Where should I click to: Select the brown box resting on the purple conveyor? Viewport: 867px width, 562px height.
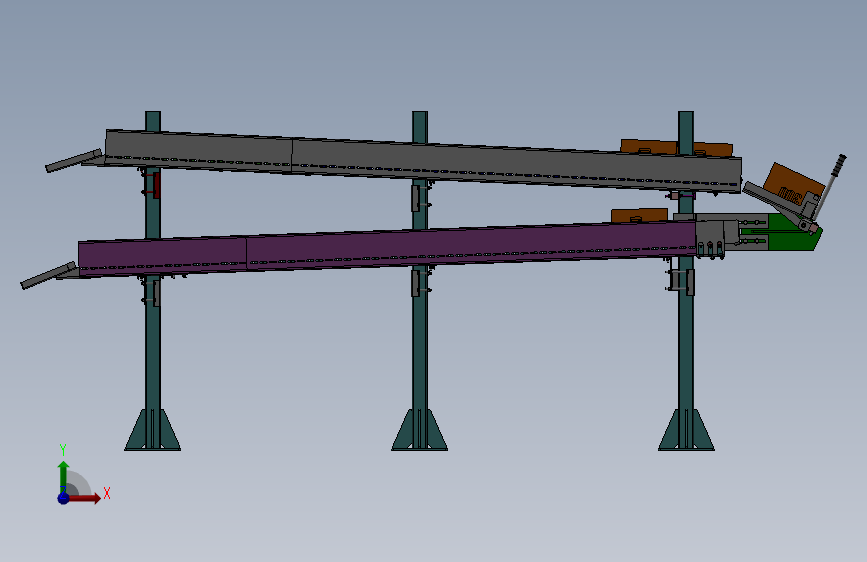point(639,215)
